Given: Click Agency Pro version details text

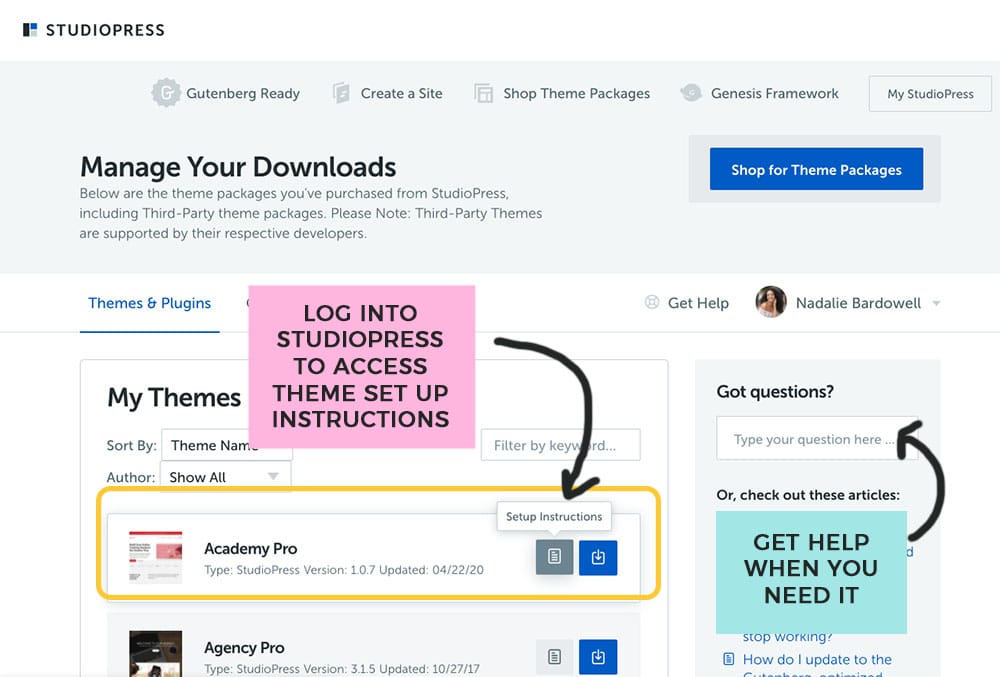Looking at the screenshot, I should click(342, 669).
